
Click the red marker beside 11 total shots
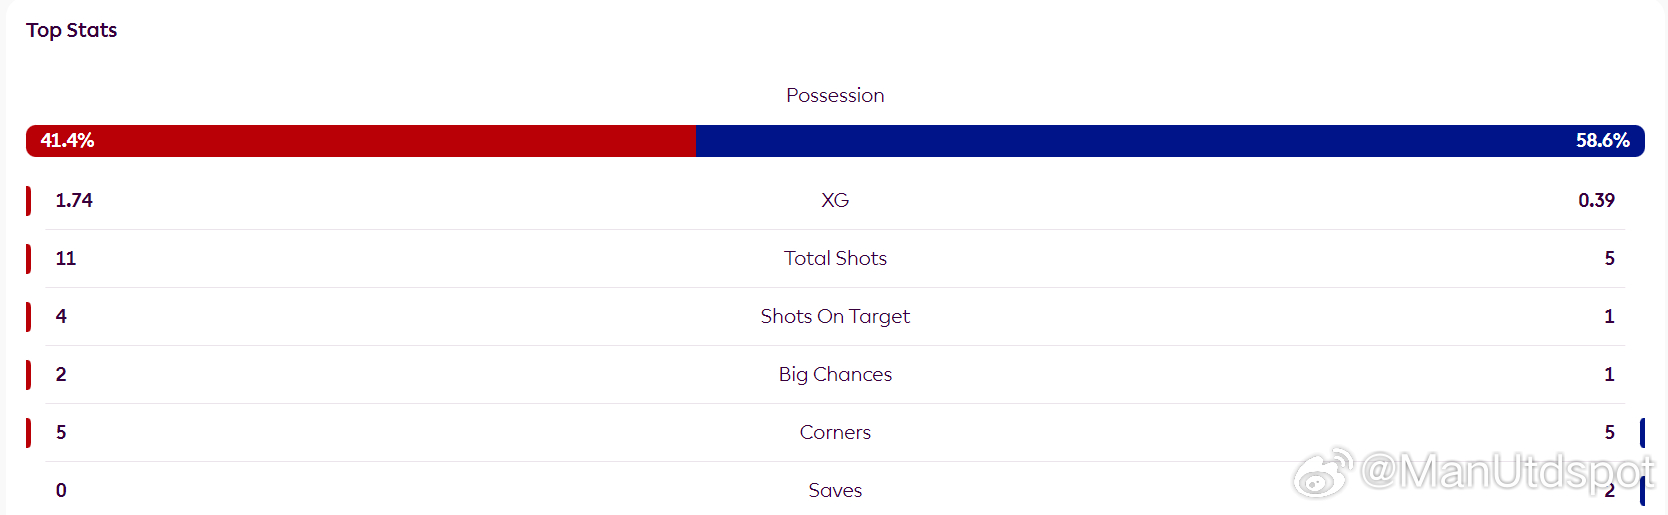pos(28,258)
